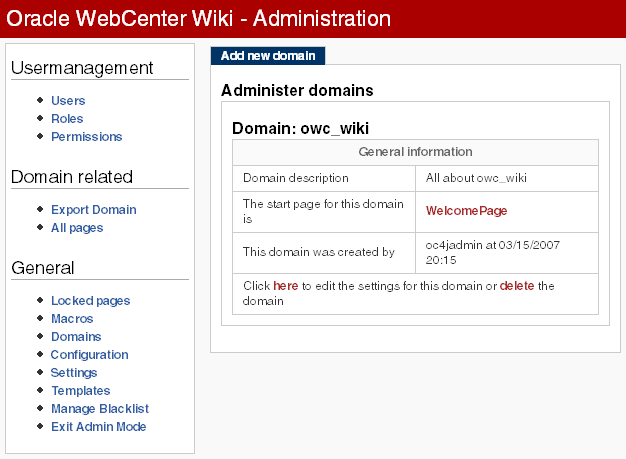Click Export Domain link
This screenshot has width=626, height=459.
coord(94,210)
